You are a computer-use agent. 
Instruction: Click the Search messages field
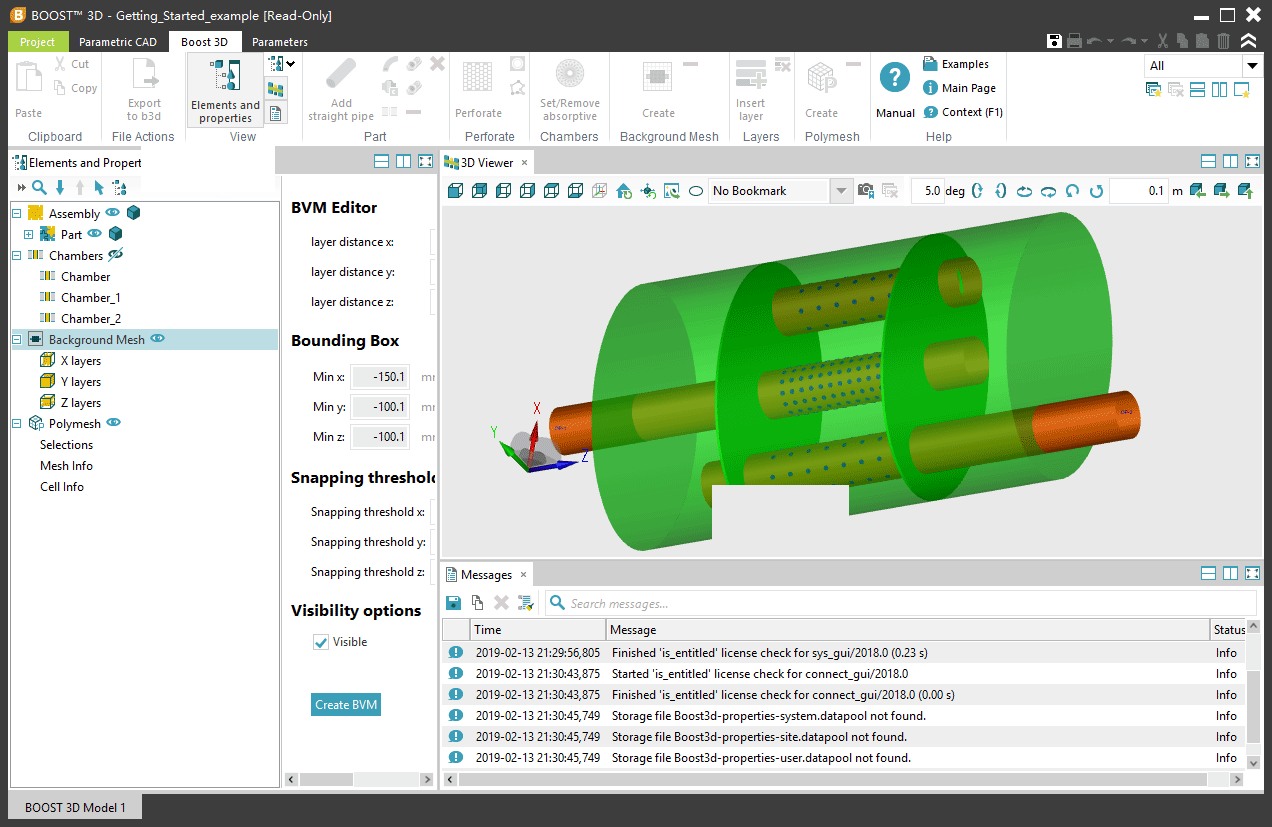[x=901, y=603]
